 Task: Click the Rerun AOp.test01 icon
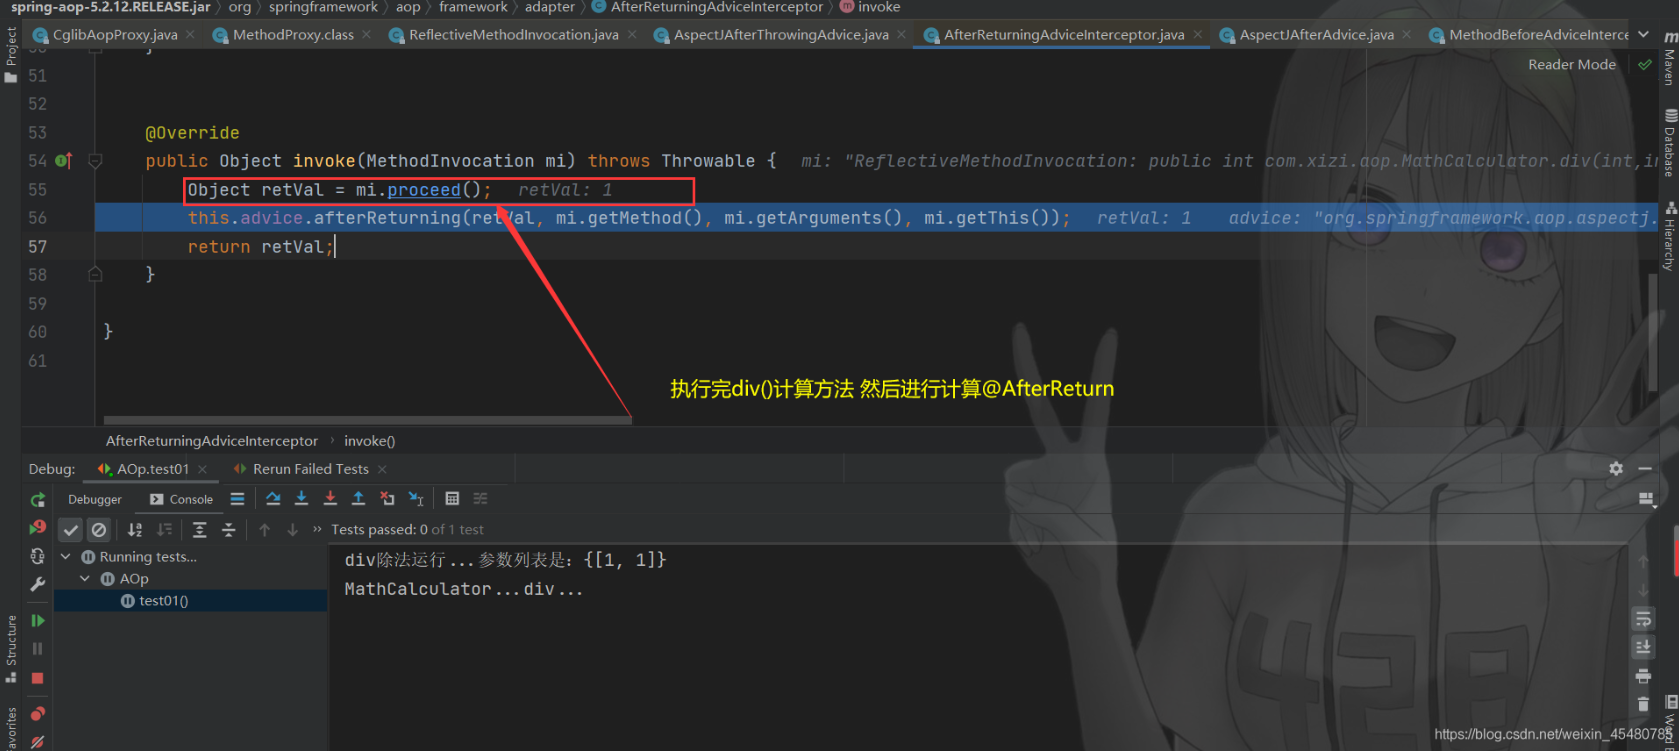pos(38,500)
